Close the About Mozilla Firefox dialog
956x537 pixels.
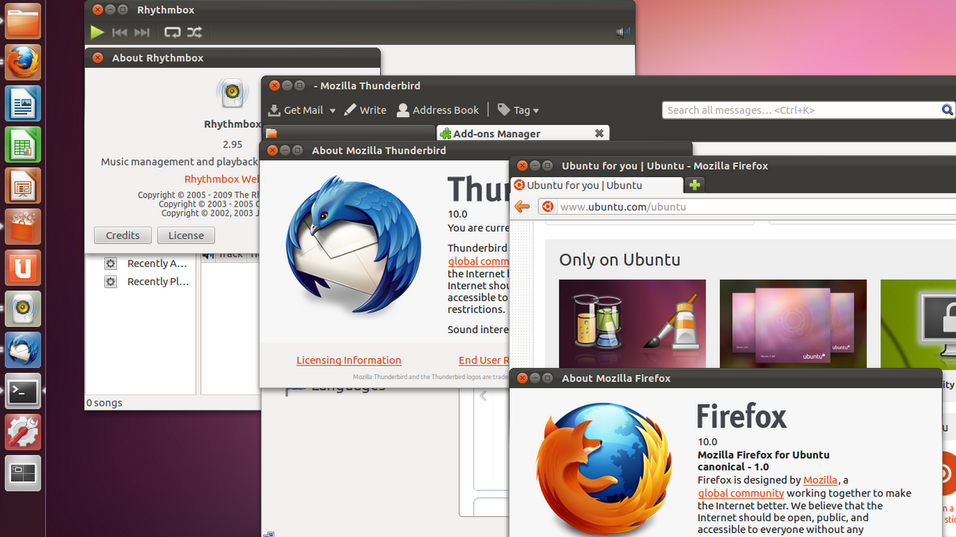coord(522,379)
